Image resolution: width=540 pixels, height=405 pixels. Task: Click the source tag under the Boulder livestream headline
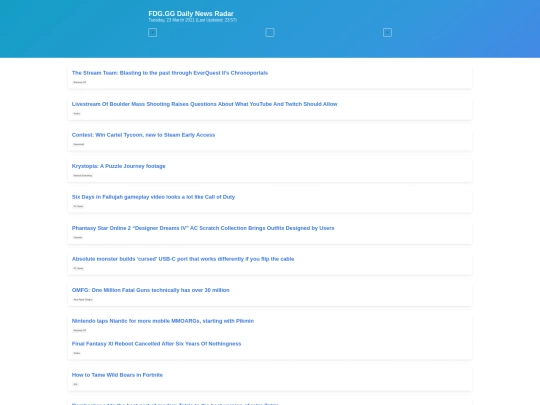point(77,113)
